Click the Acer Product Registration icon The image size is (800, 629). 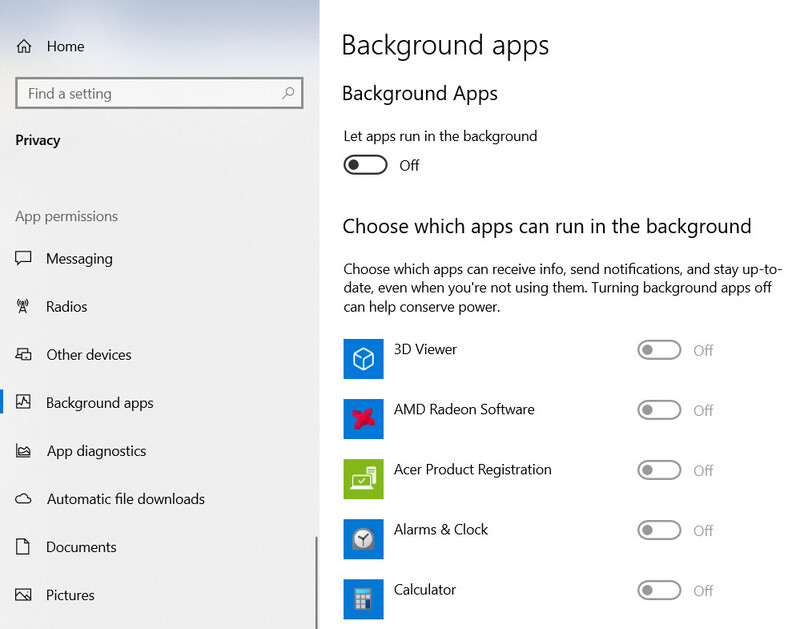(363, 479)
